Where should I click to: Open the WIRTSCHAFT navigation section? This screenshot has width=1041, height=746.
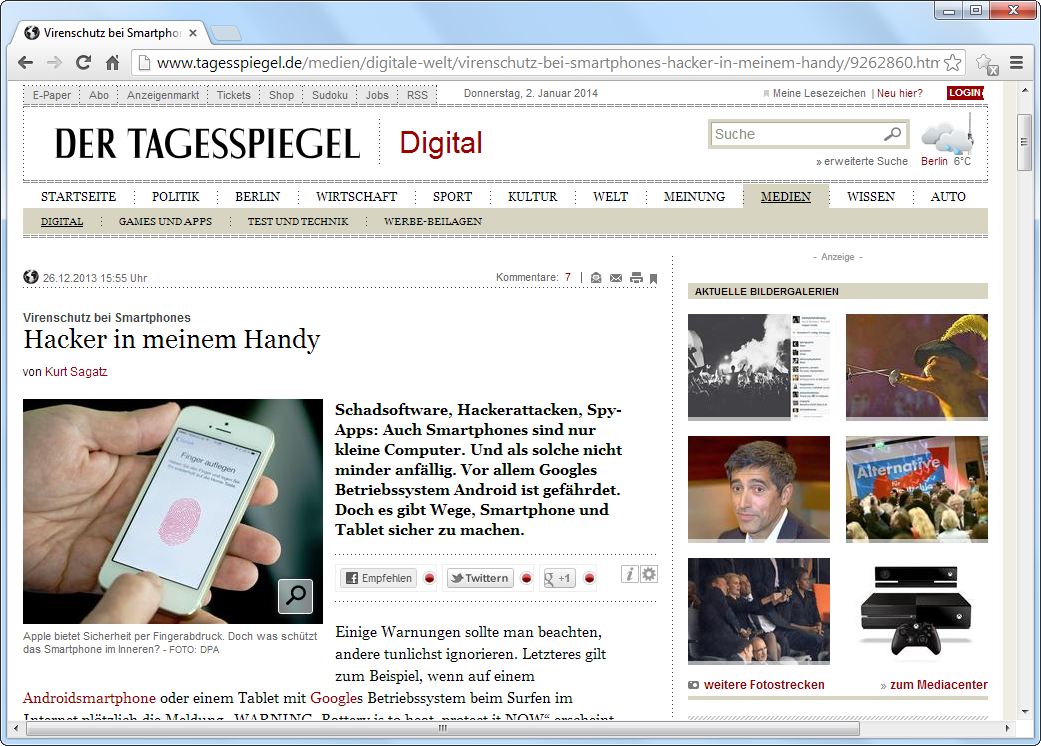[356, 197]
